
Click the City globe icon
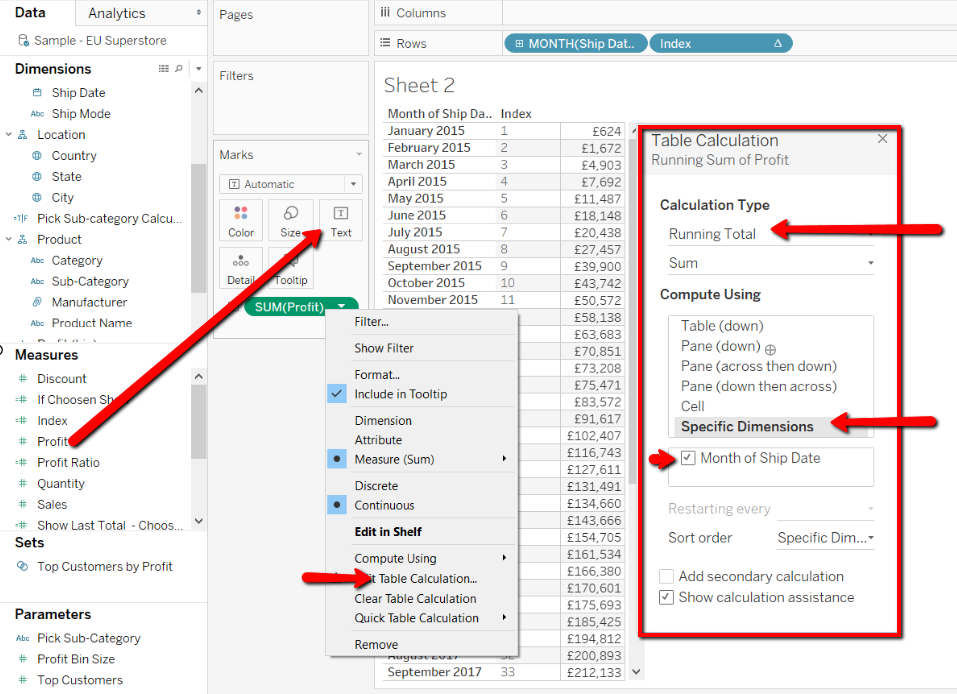[37, 197]
